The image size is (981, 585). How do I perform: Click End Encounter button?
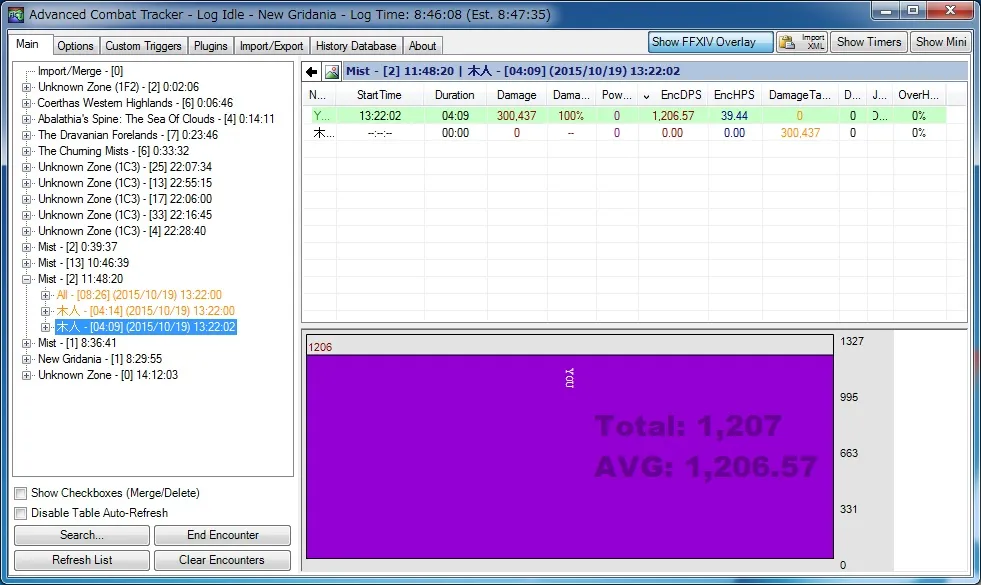point(223,535)
